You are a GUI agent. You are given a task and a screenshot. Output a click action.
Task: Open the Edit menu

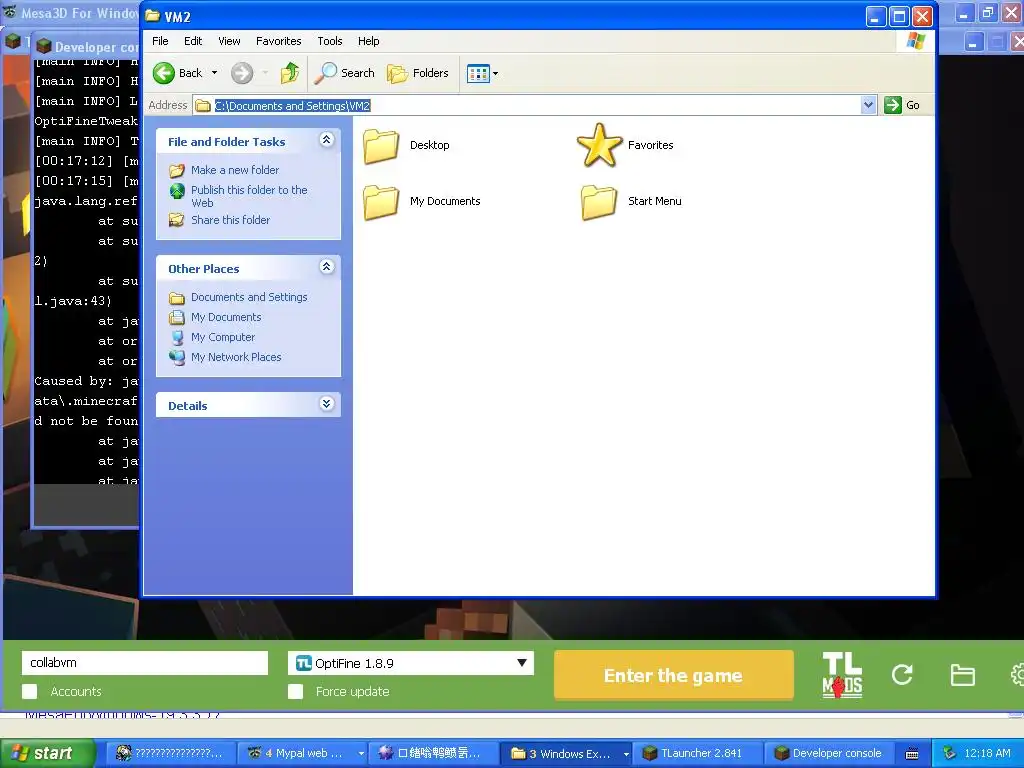tap(193, 41)
